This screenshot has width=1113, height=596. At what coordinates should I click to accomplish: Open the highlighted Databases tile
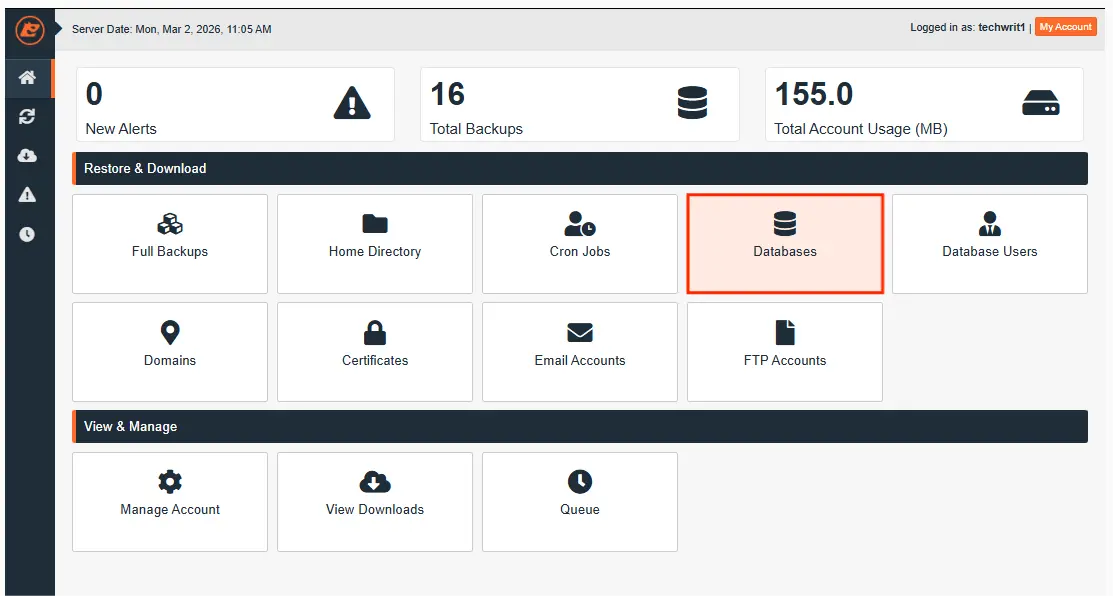point(785,243)
